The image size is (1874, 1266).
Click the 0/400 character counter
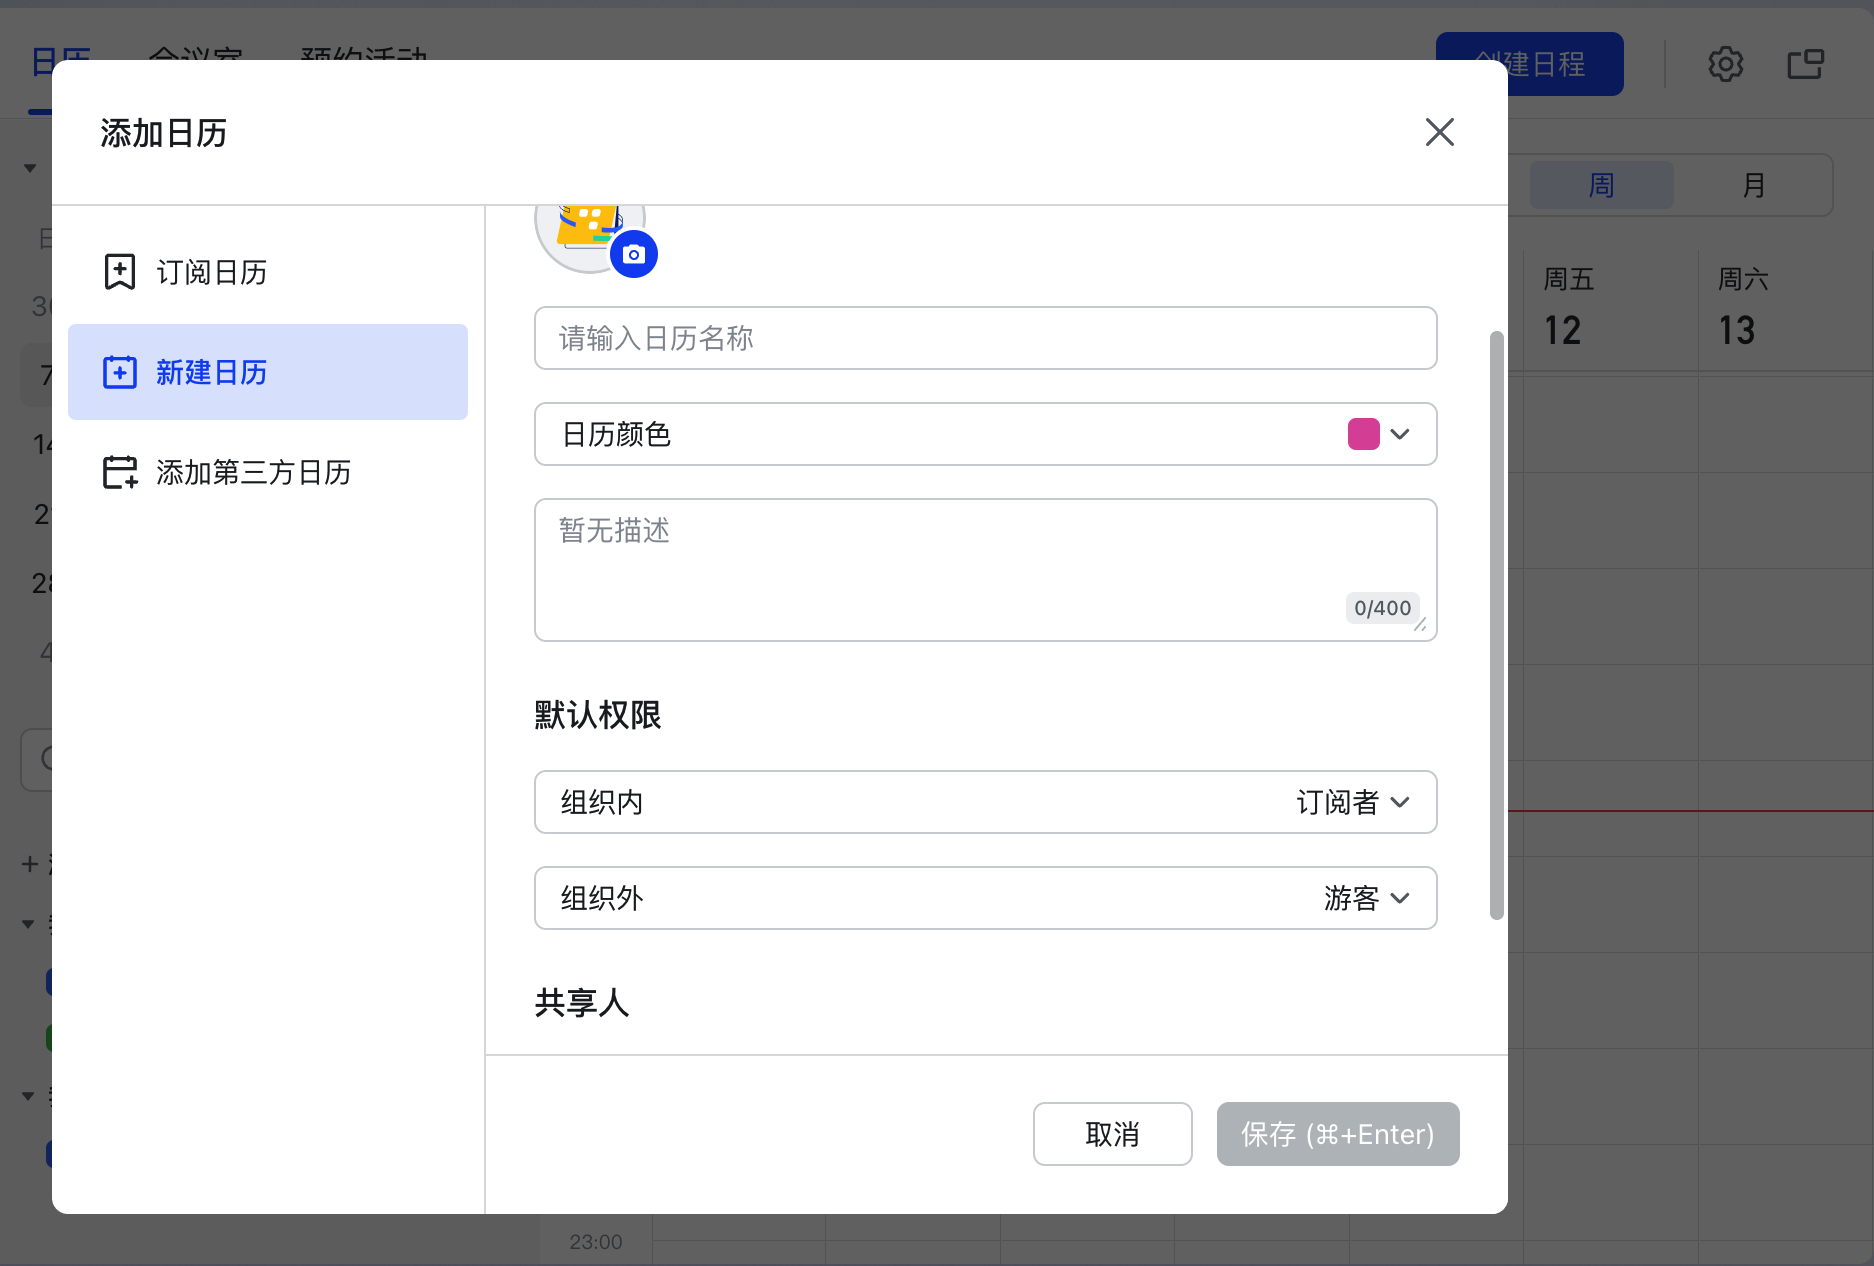pyautogui.click(x=1382, y=608)
